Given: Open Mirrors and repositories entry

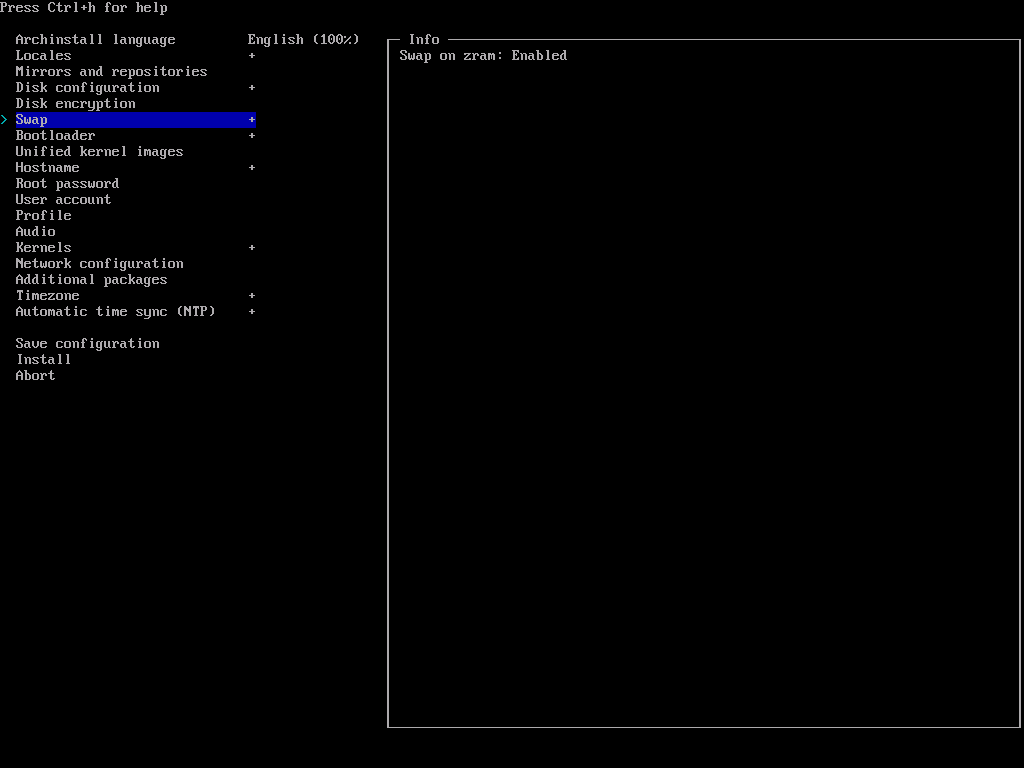Looking at the screenshot, I should tap(111, 72).
